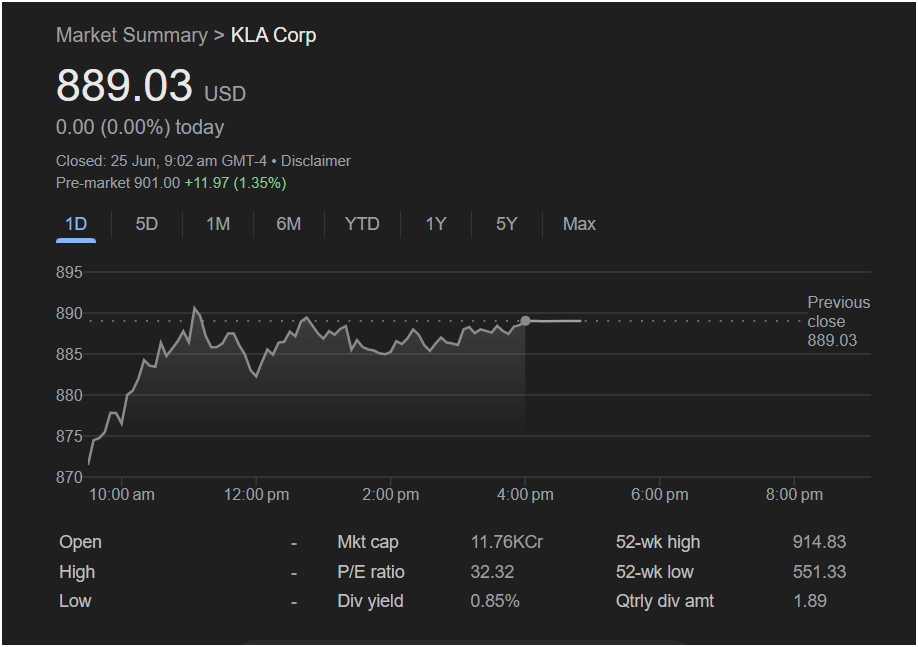Screen dimensions: 918x647
Task: Click the Div yield value 0.85%
Action: 495,601
